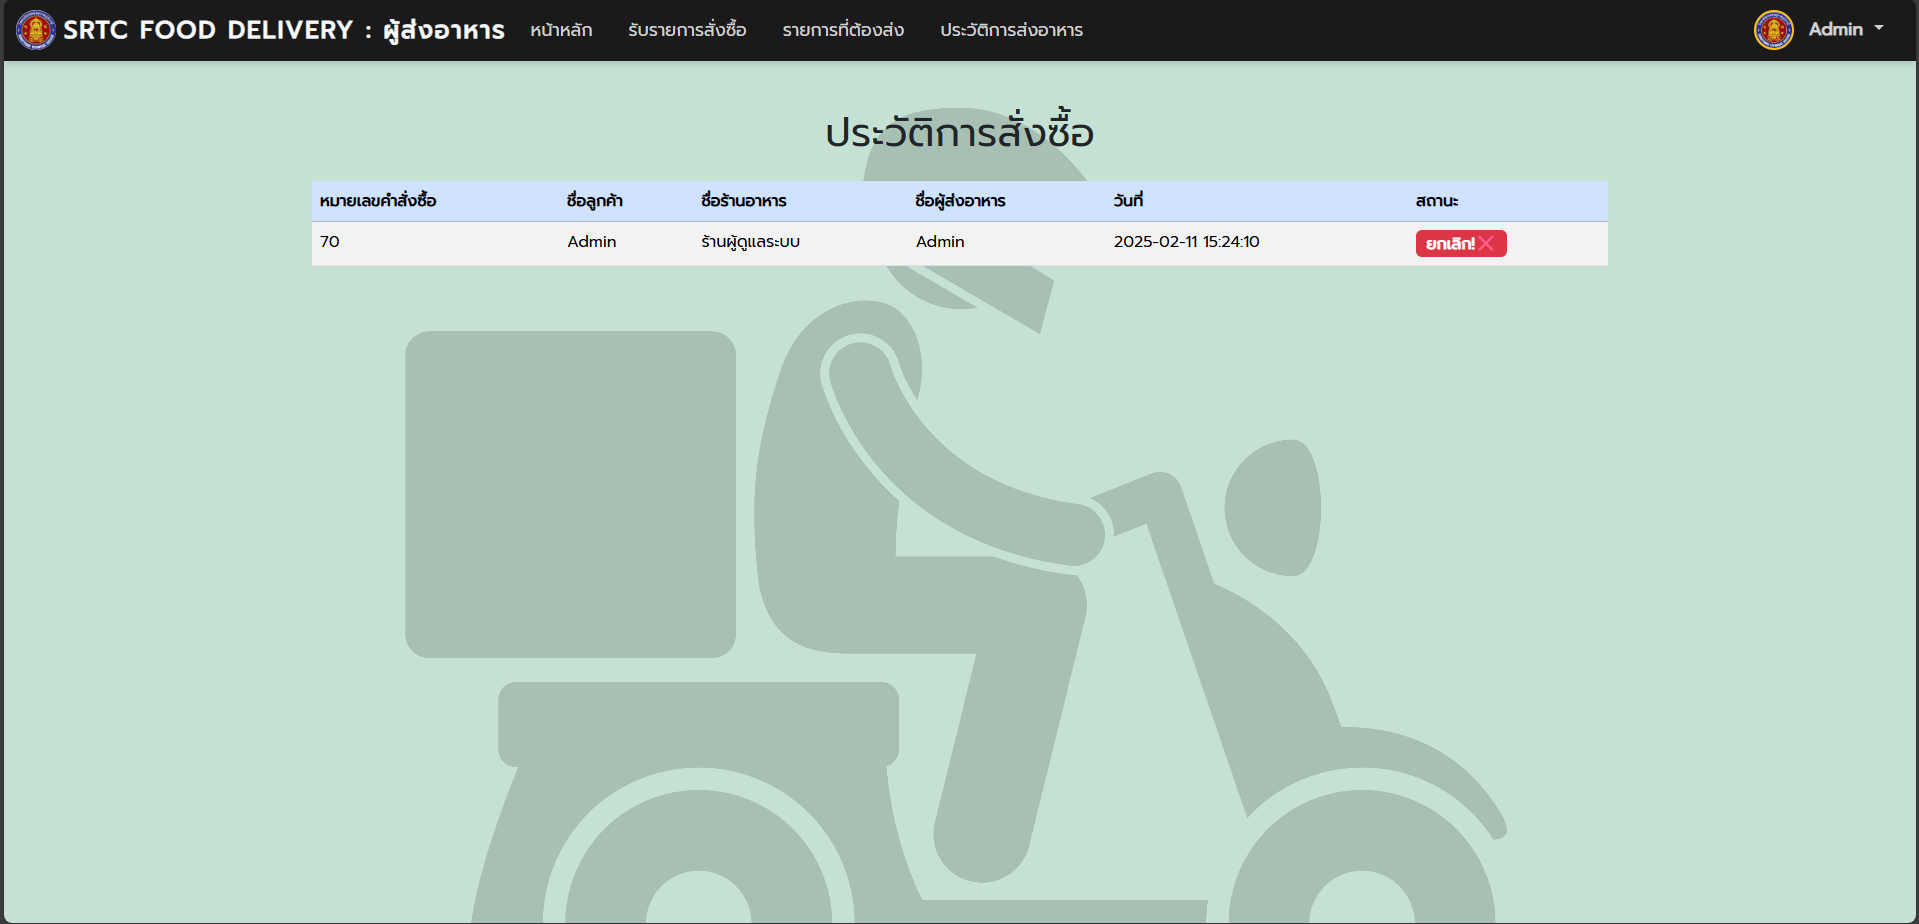Click the ชื่อลูกค้า column header
The image size is (1919, 924).
point(594,201)
